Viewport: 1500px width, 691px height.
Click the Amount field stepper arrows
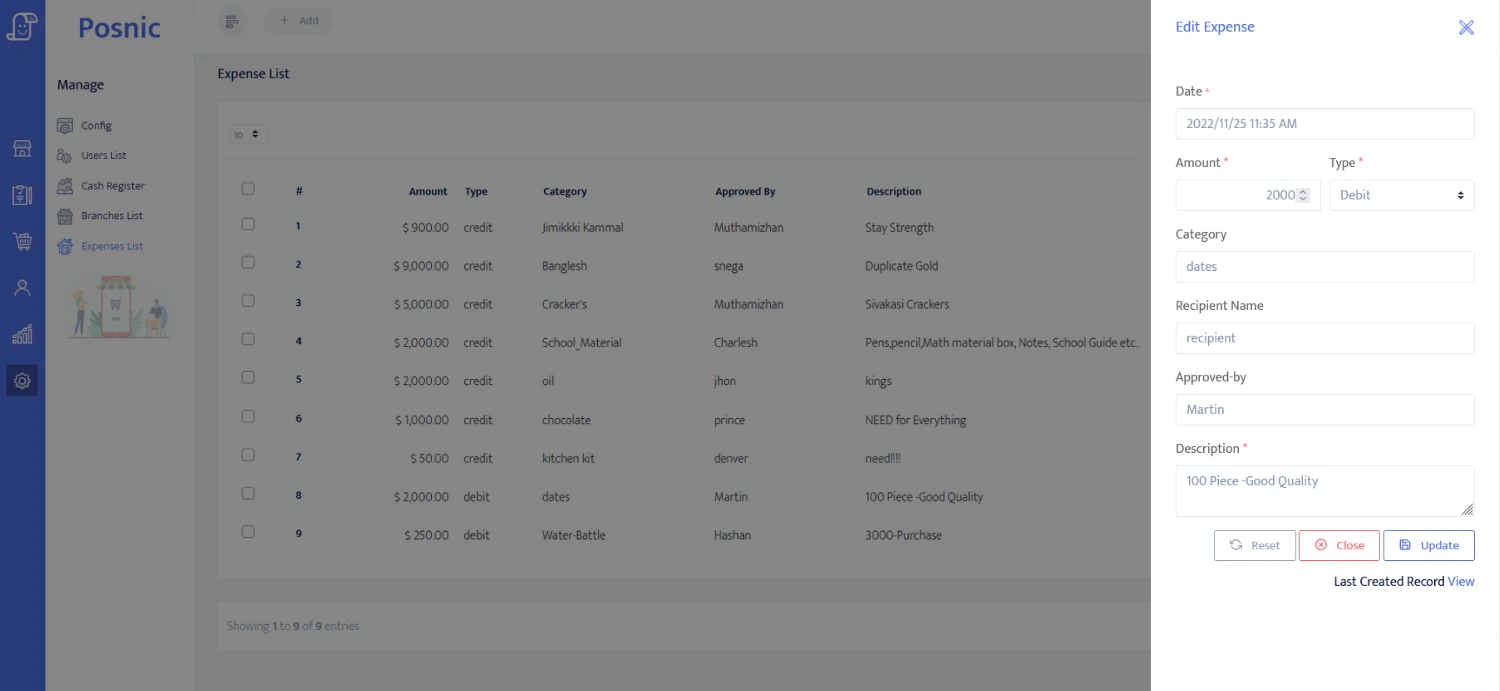[x=1302, y=195]
